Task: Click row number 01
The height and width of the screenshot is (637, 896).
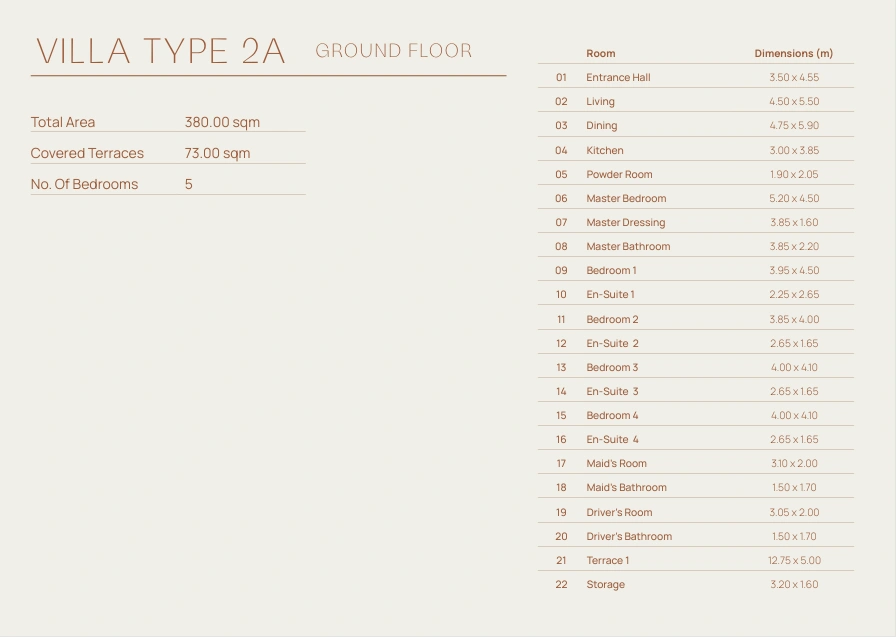Action: [561, 77]
